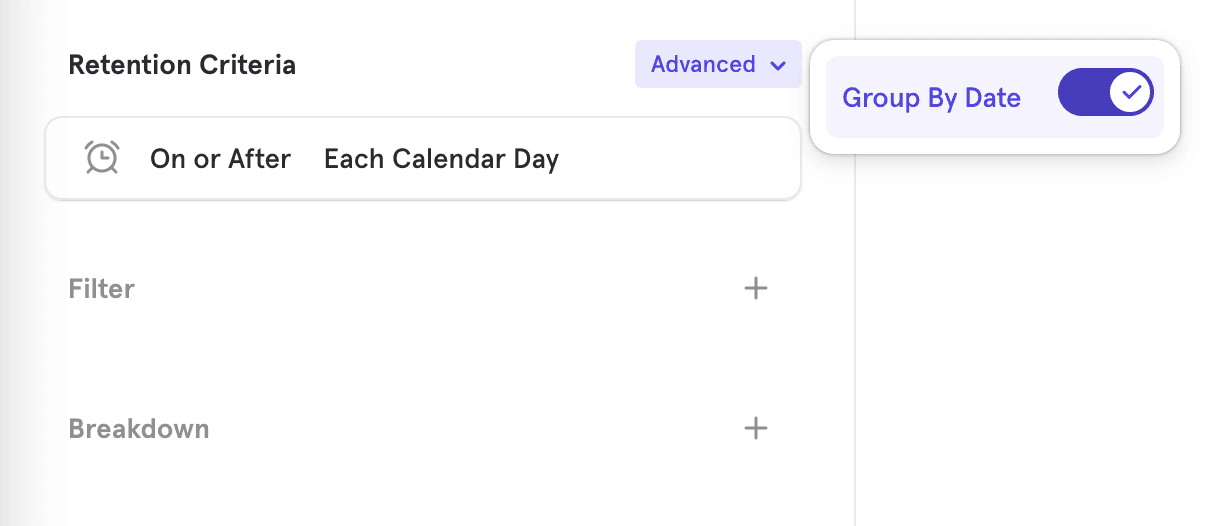Change the "Each Calendar Day" setting
1222x526 pixels.
pyautogui.click(x=441, y=158)
